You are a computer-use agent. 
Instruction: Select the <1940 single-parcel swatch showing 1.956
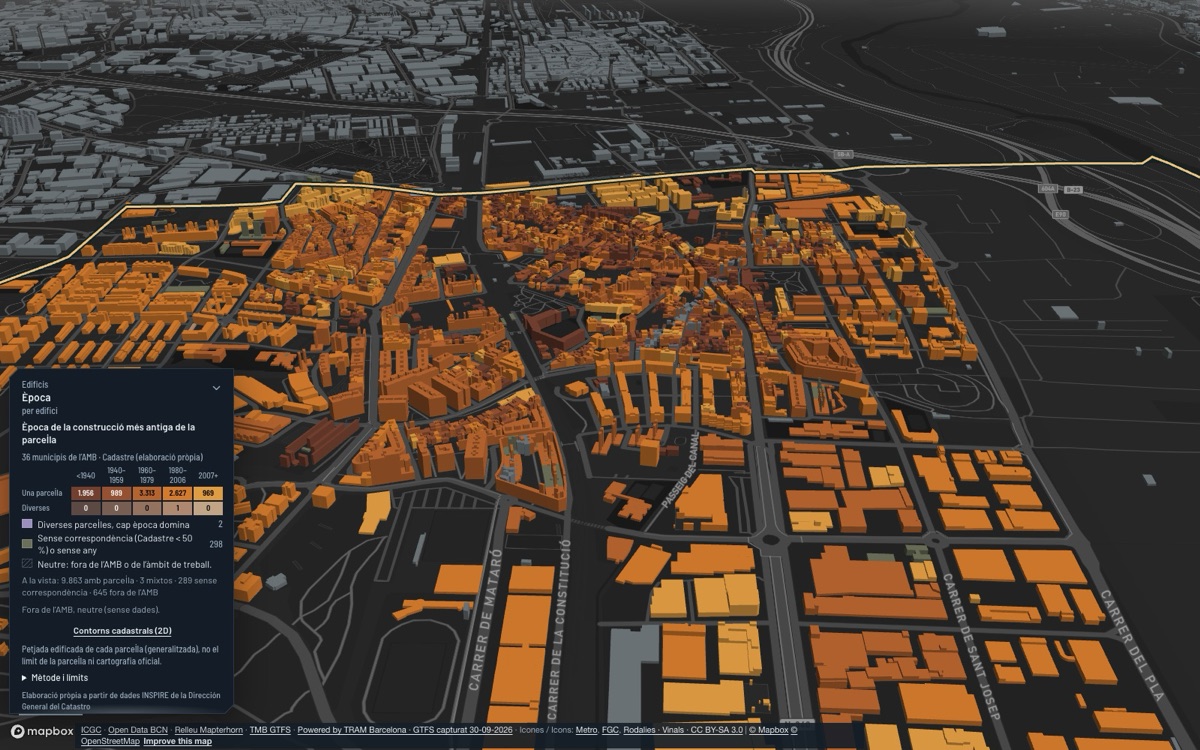[x=86, y=493]
